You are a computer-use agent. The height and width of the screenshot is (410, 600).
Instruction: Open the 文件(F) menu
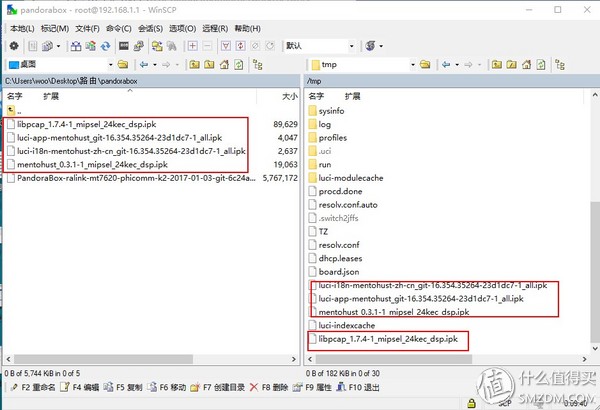point(87,29)
